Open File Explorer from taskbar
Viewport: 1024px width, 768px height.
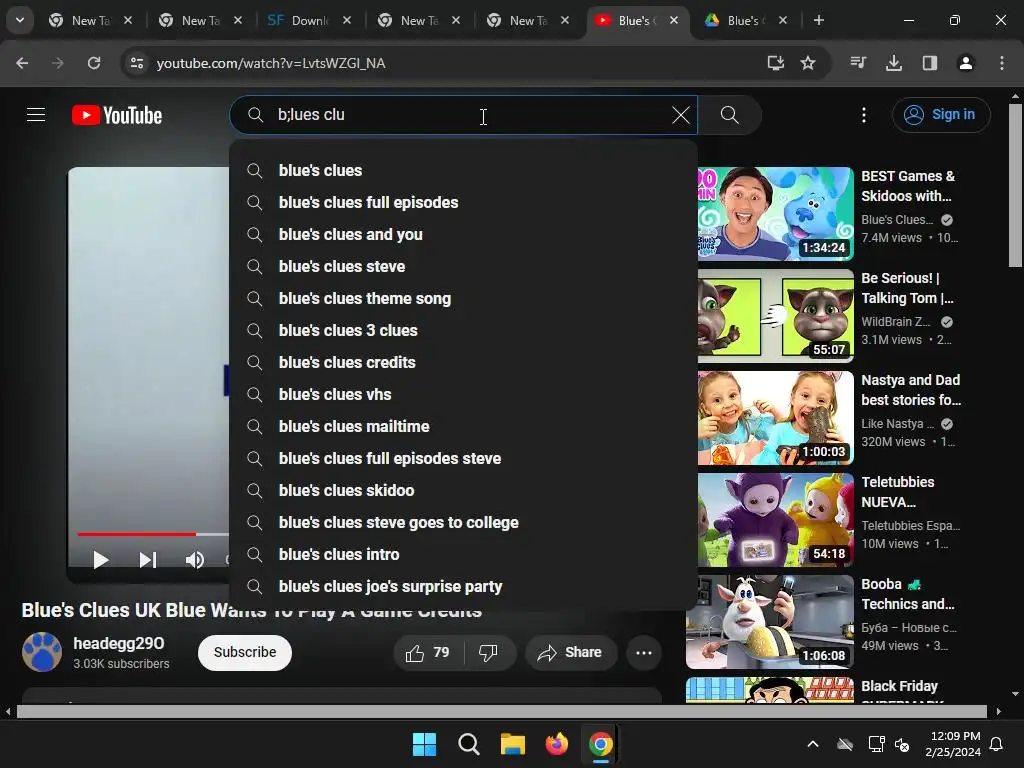[513, 744]
